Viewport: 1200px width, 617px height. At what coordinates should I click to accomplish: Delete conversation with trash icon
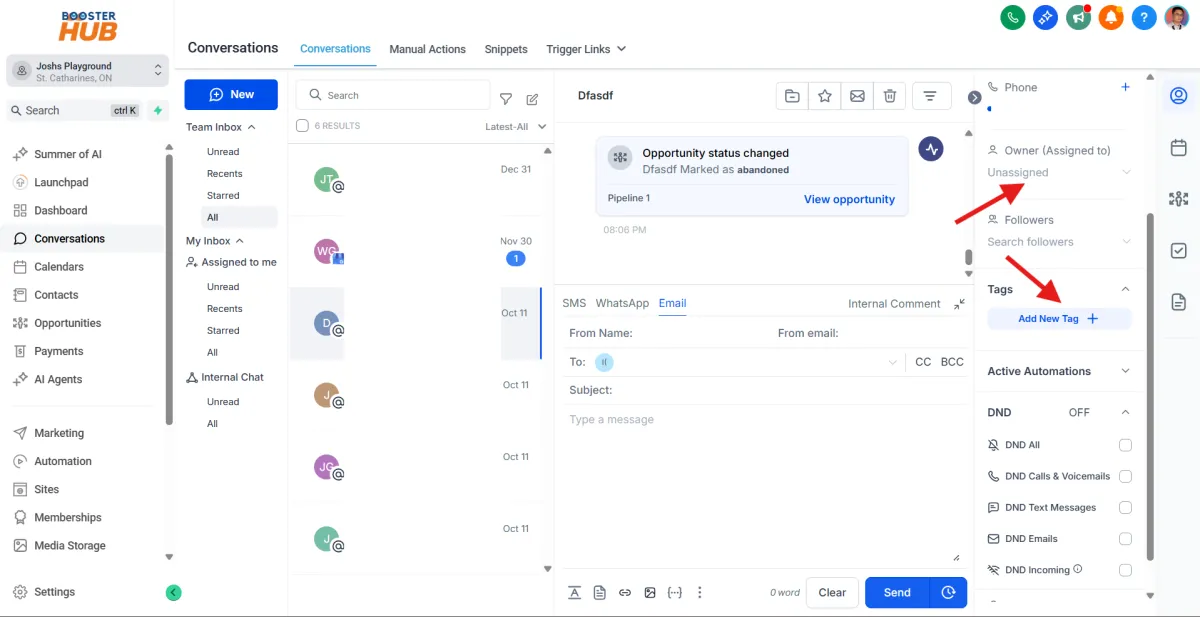point(890,96)
